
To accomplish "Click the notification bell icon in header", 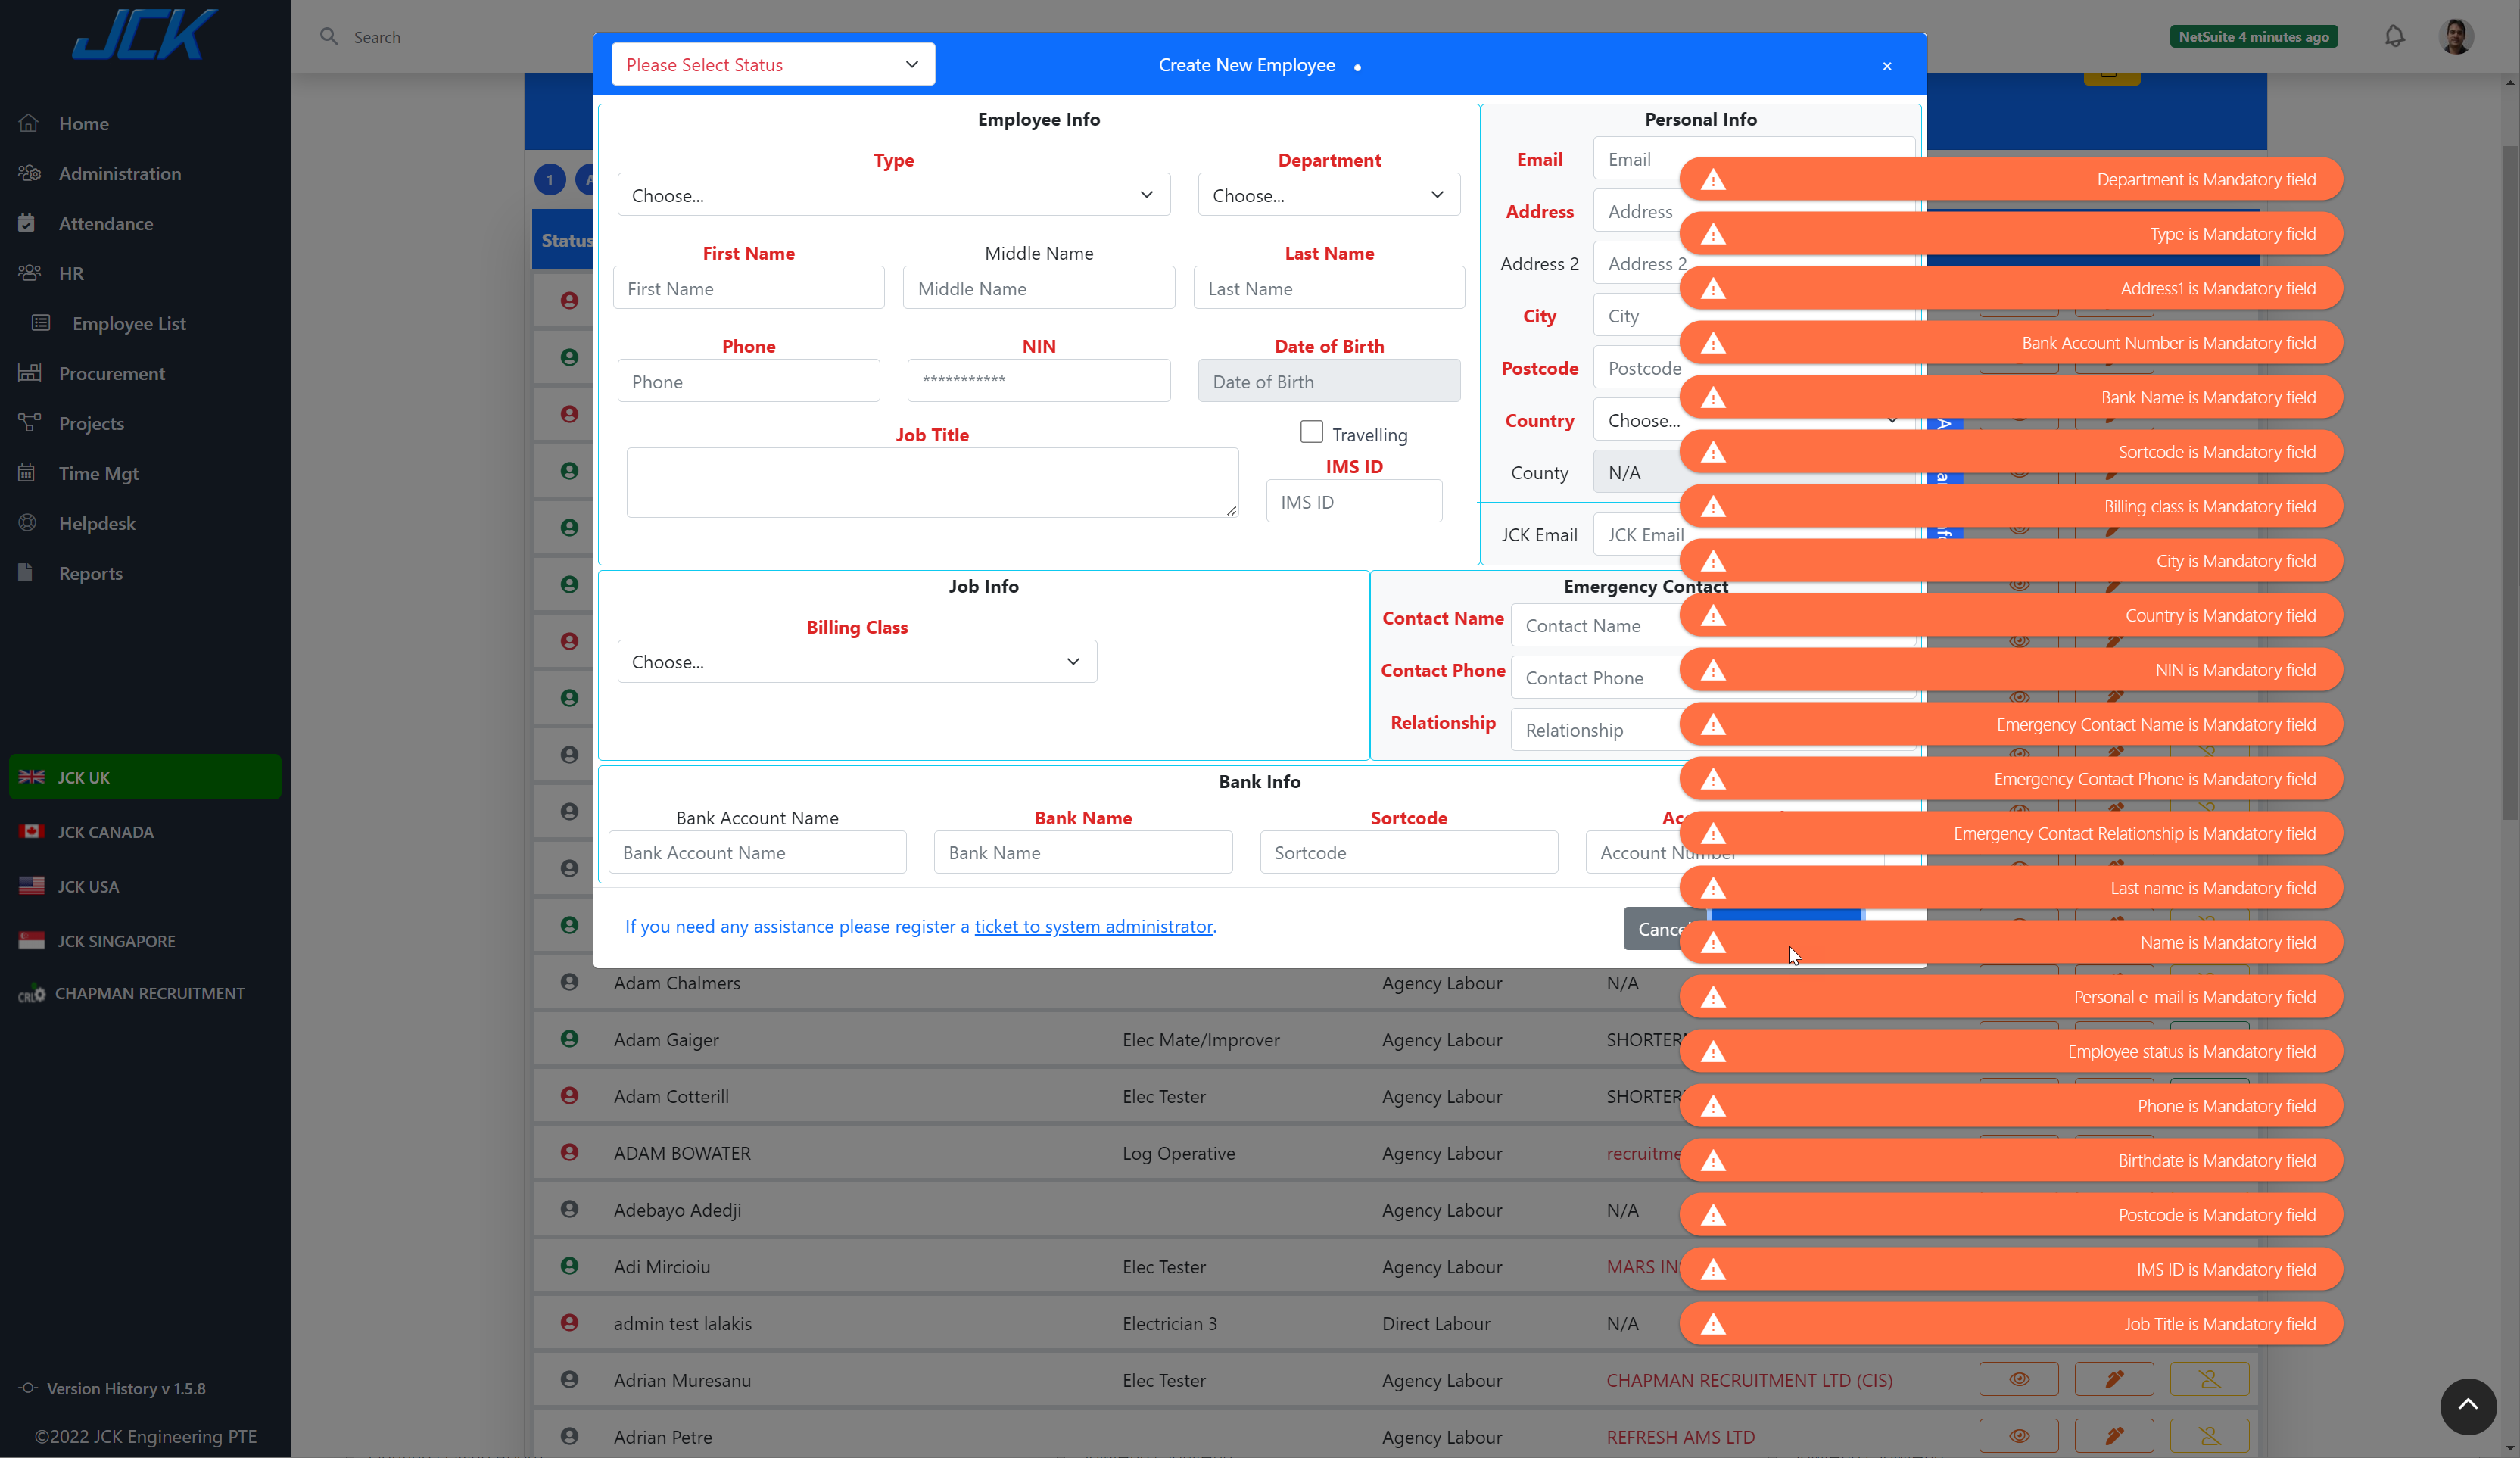I will click(2395, 35).
